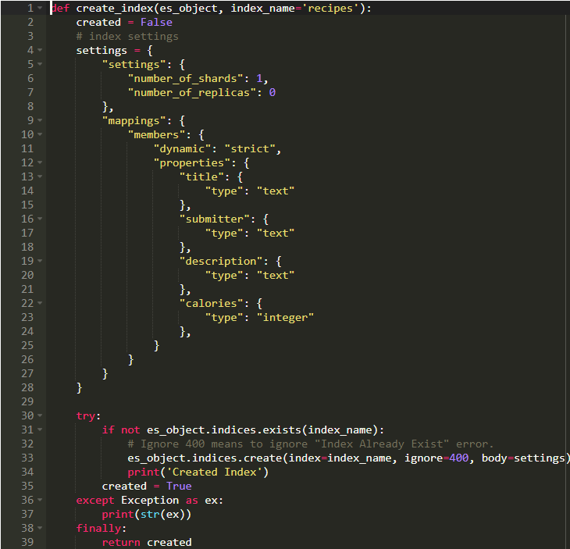Place cursor at return created statement
This screenshot has height=549, width=570.
point(147,542)
